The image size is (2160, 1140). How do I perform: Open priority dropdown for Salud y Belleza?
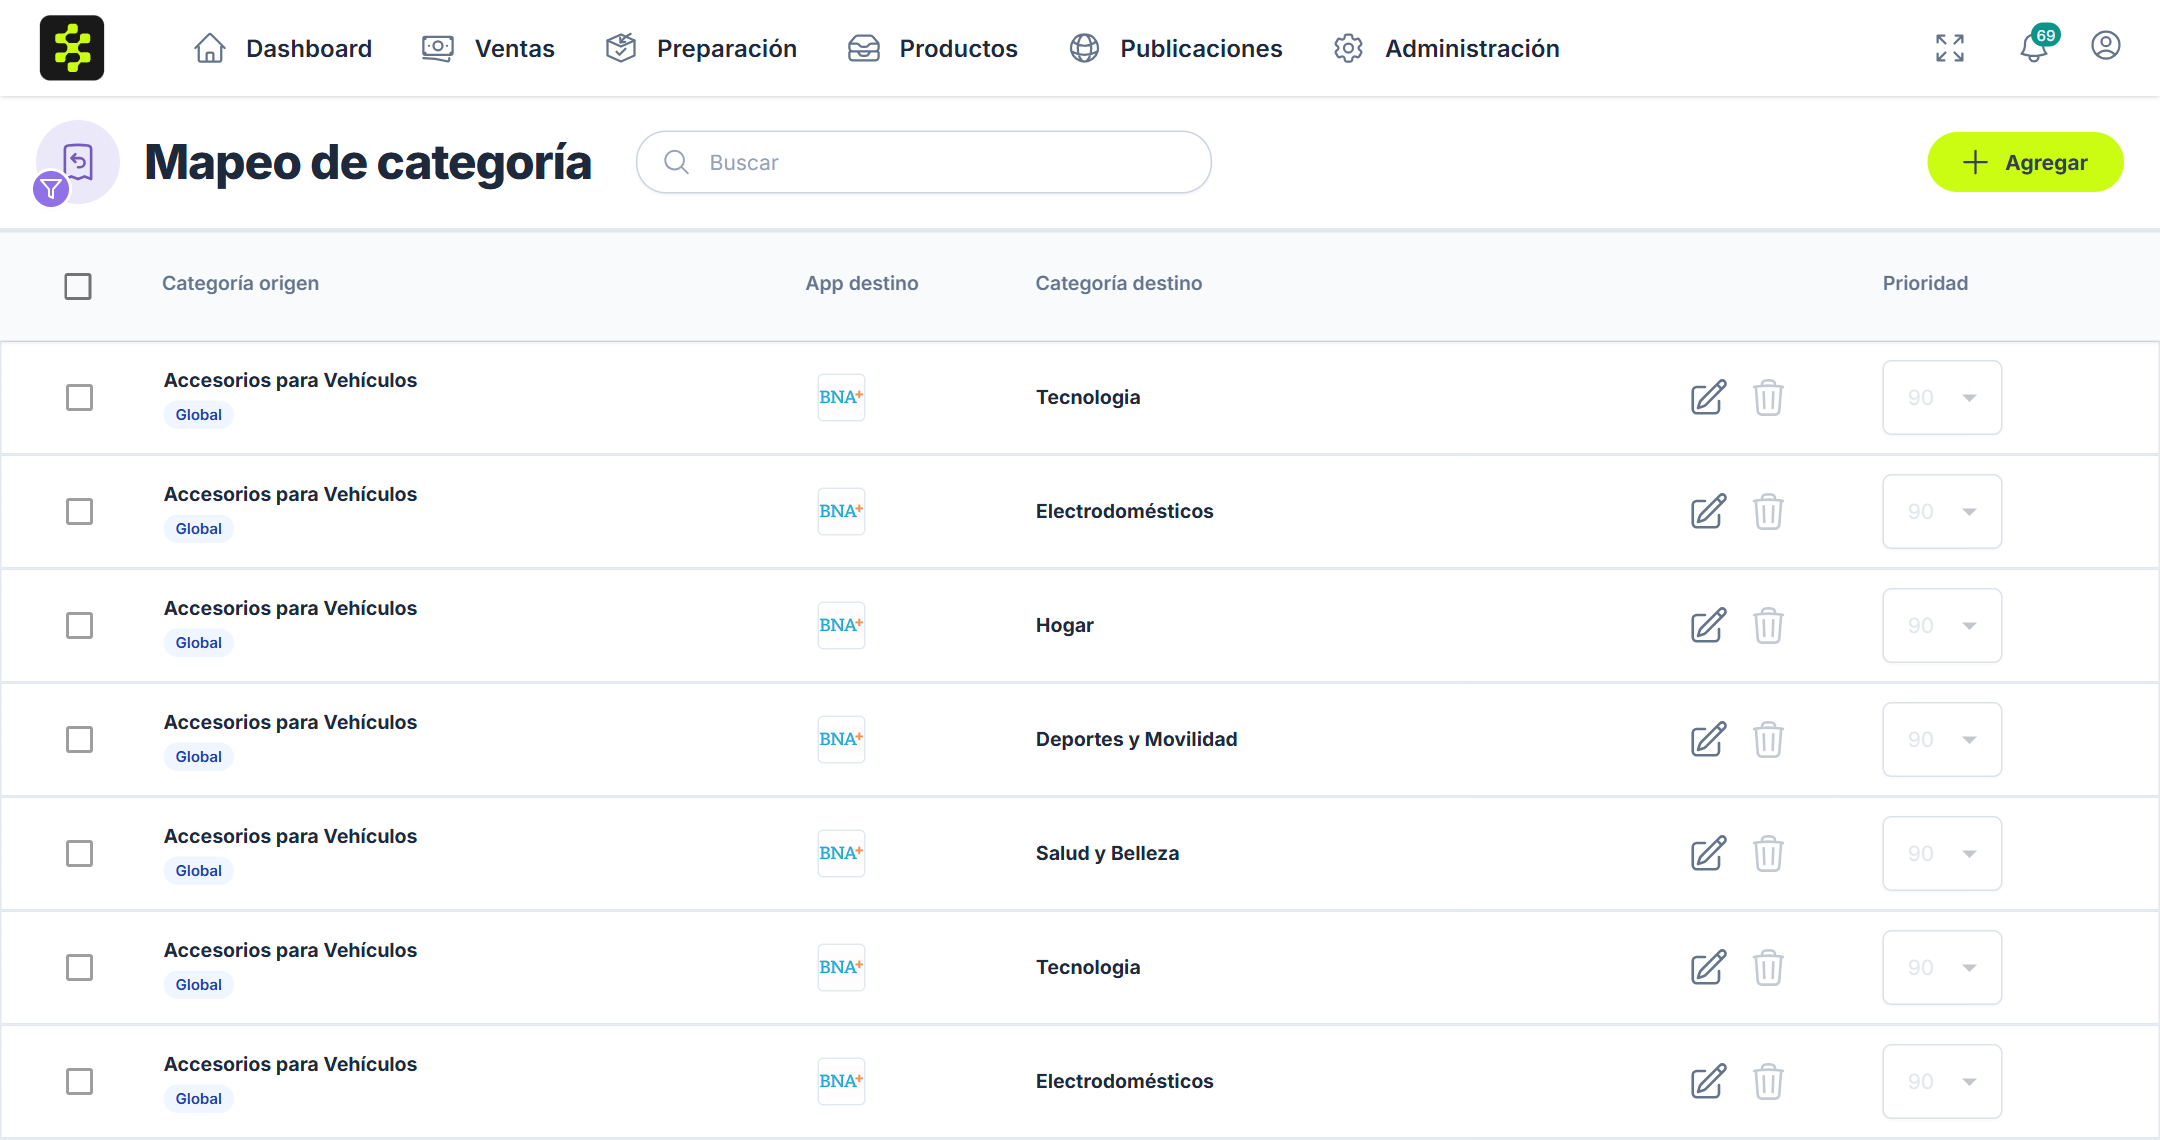1942,853
